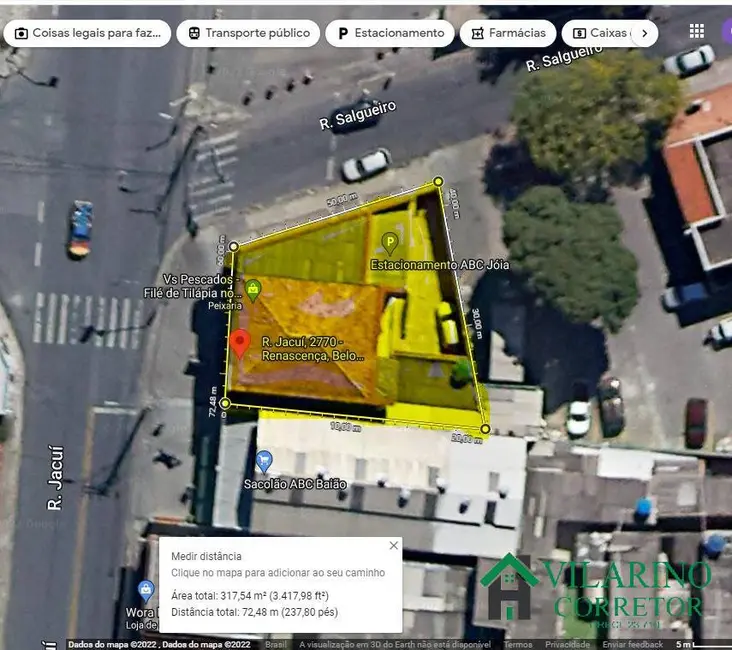This screenshot has height=650, width=732.
Task: Click Enviar feedback in the footer
Action: (633, 645)
